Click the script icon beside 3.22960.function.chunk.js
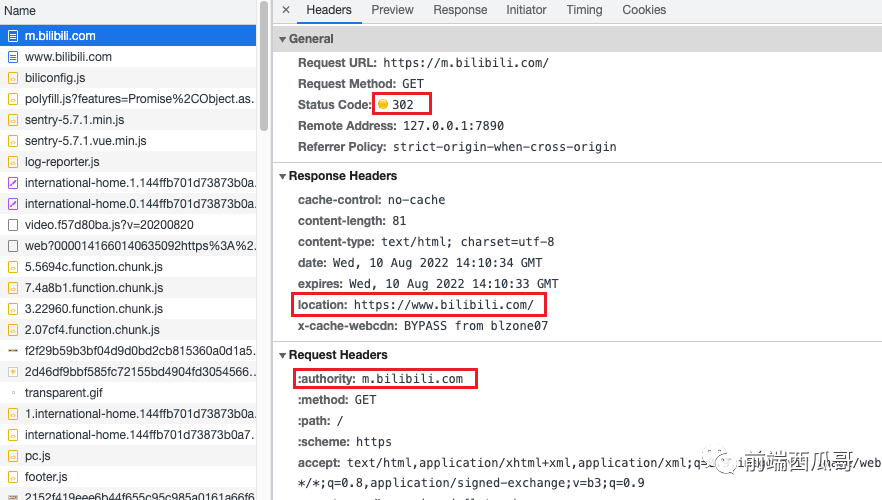Viewport: 882px width, 500px height. (12, 309)
